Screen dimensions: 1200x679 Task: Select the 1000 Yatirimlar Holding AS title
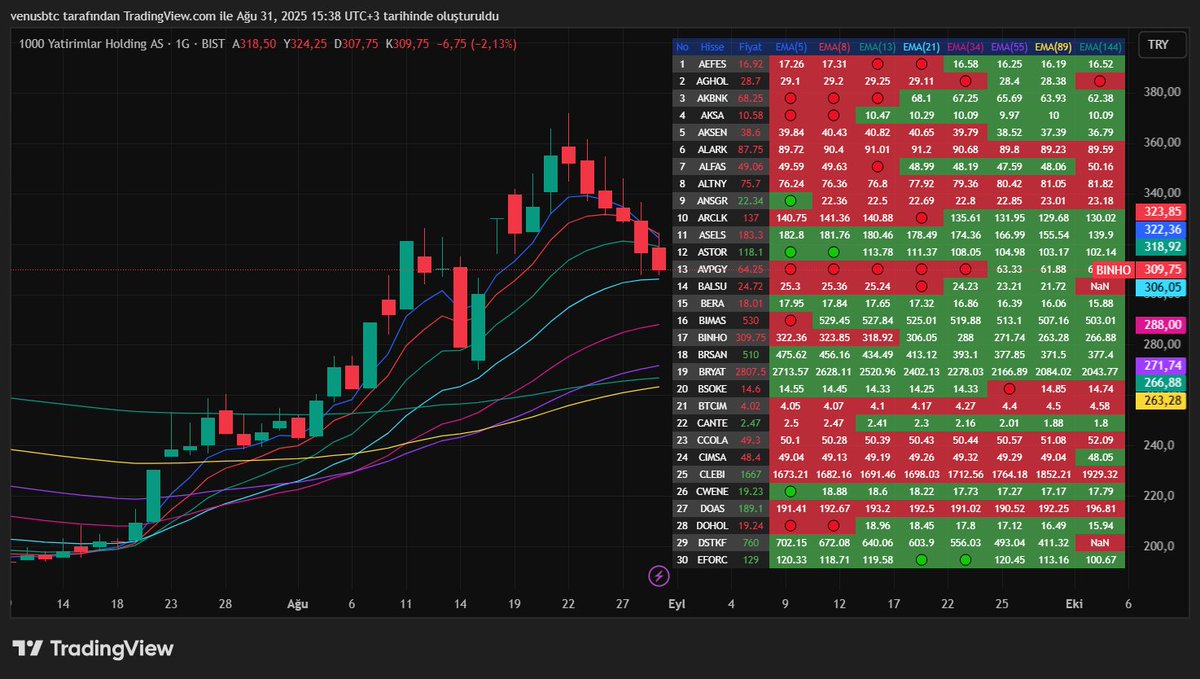tap(91, 44)
